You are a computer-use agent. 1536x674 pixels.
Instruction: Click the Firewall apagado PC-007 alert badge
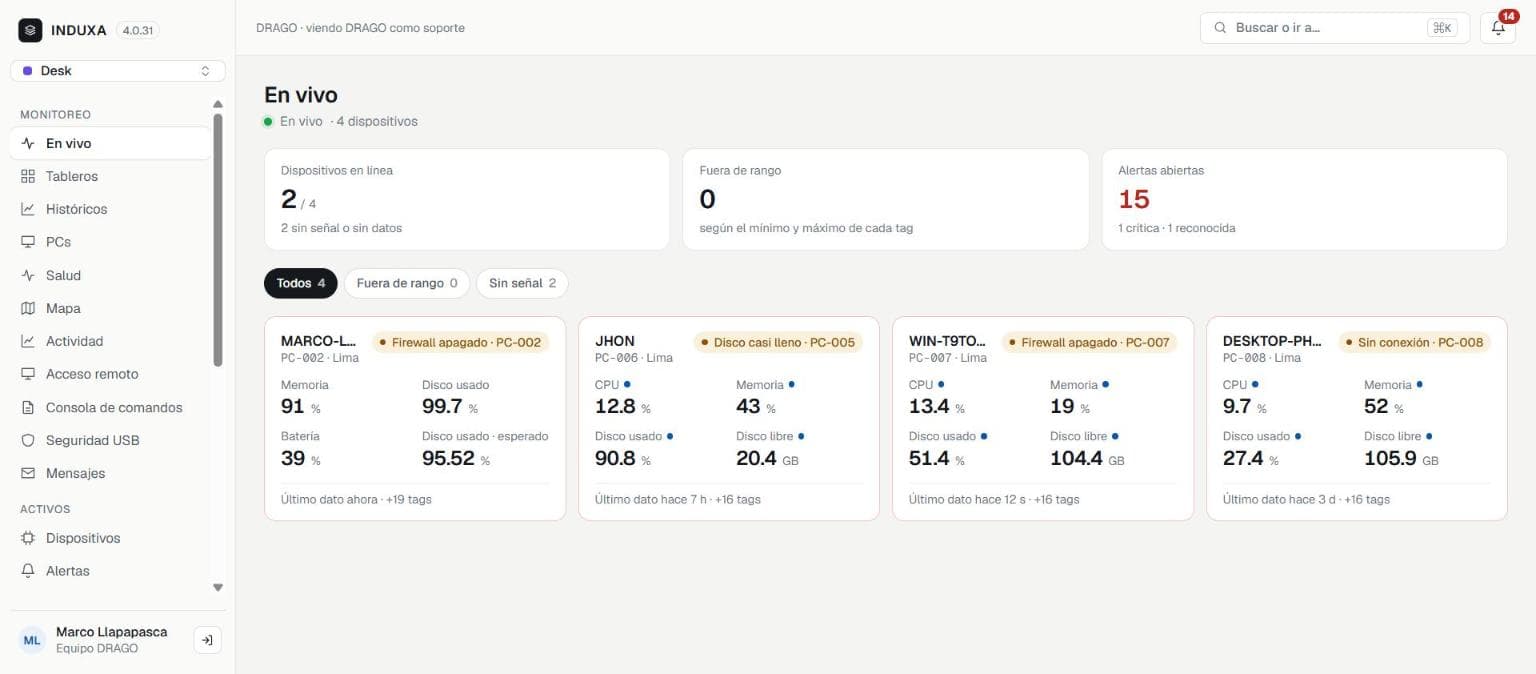[1089, 342]
